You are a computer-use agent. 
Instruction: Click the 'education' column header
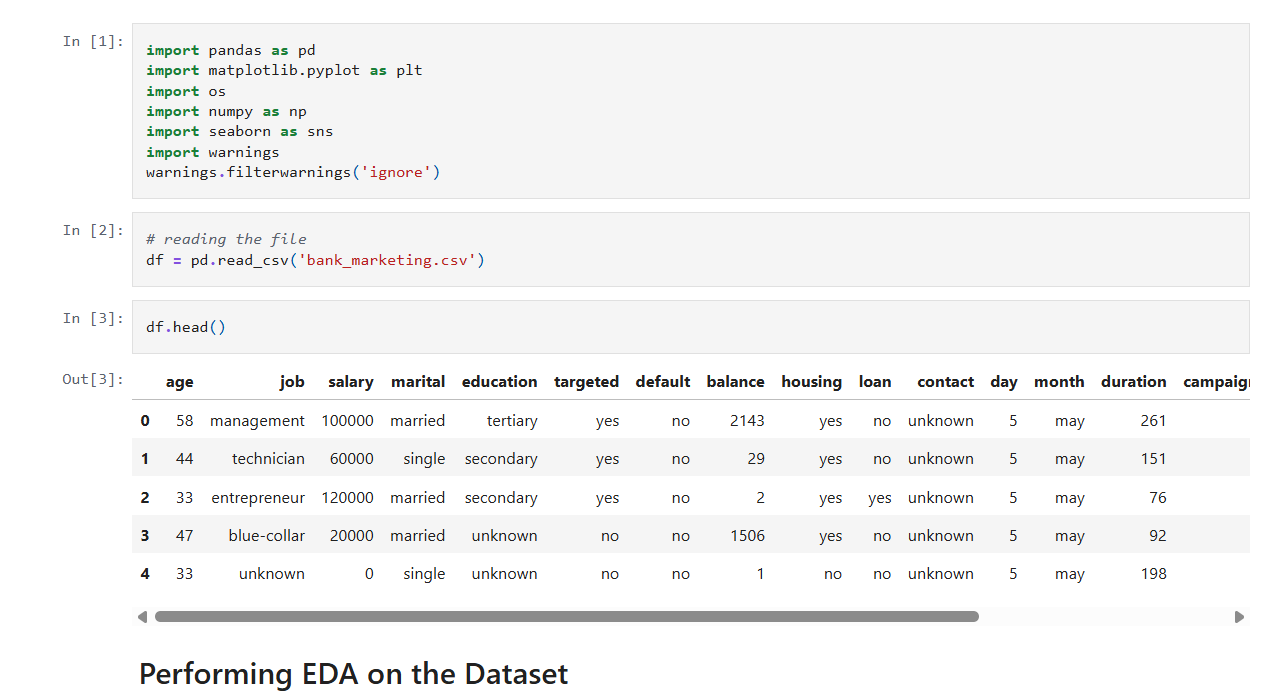click(x=500, y=382)
